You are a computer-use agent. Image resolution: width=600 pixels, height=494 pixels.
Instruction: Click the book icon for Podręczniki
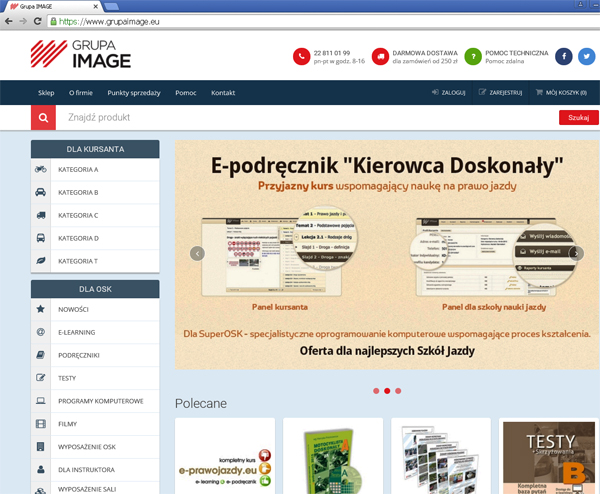coord(41,355)
